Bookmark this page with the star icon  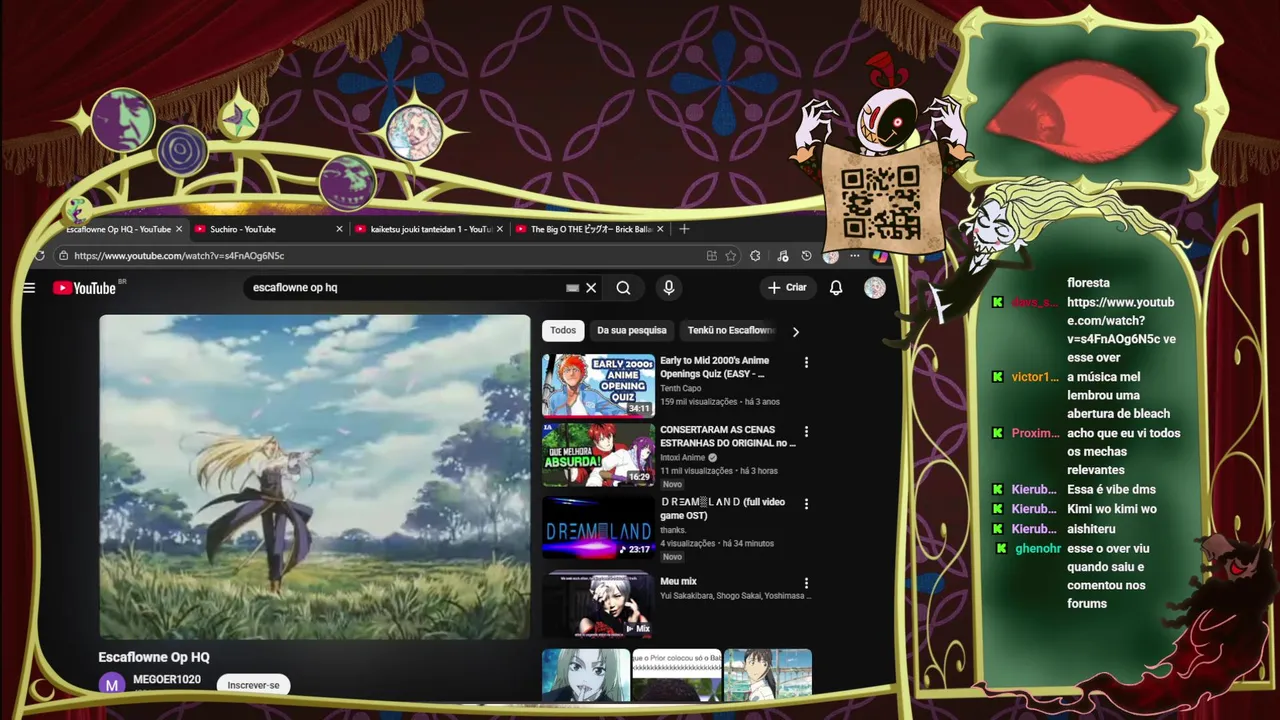(x=731, y=256)
